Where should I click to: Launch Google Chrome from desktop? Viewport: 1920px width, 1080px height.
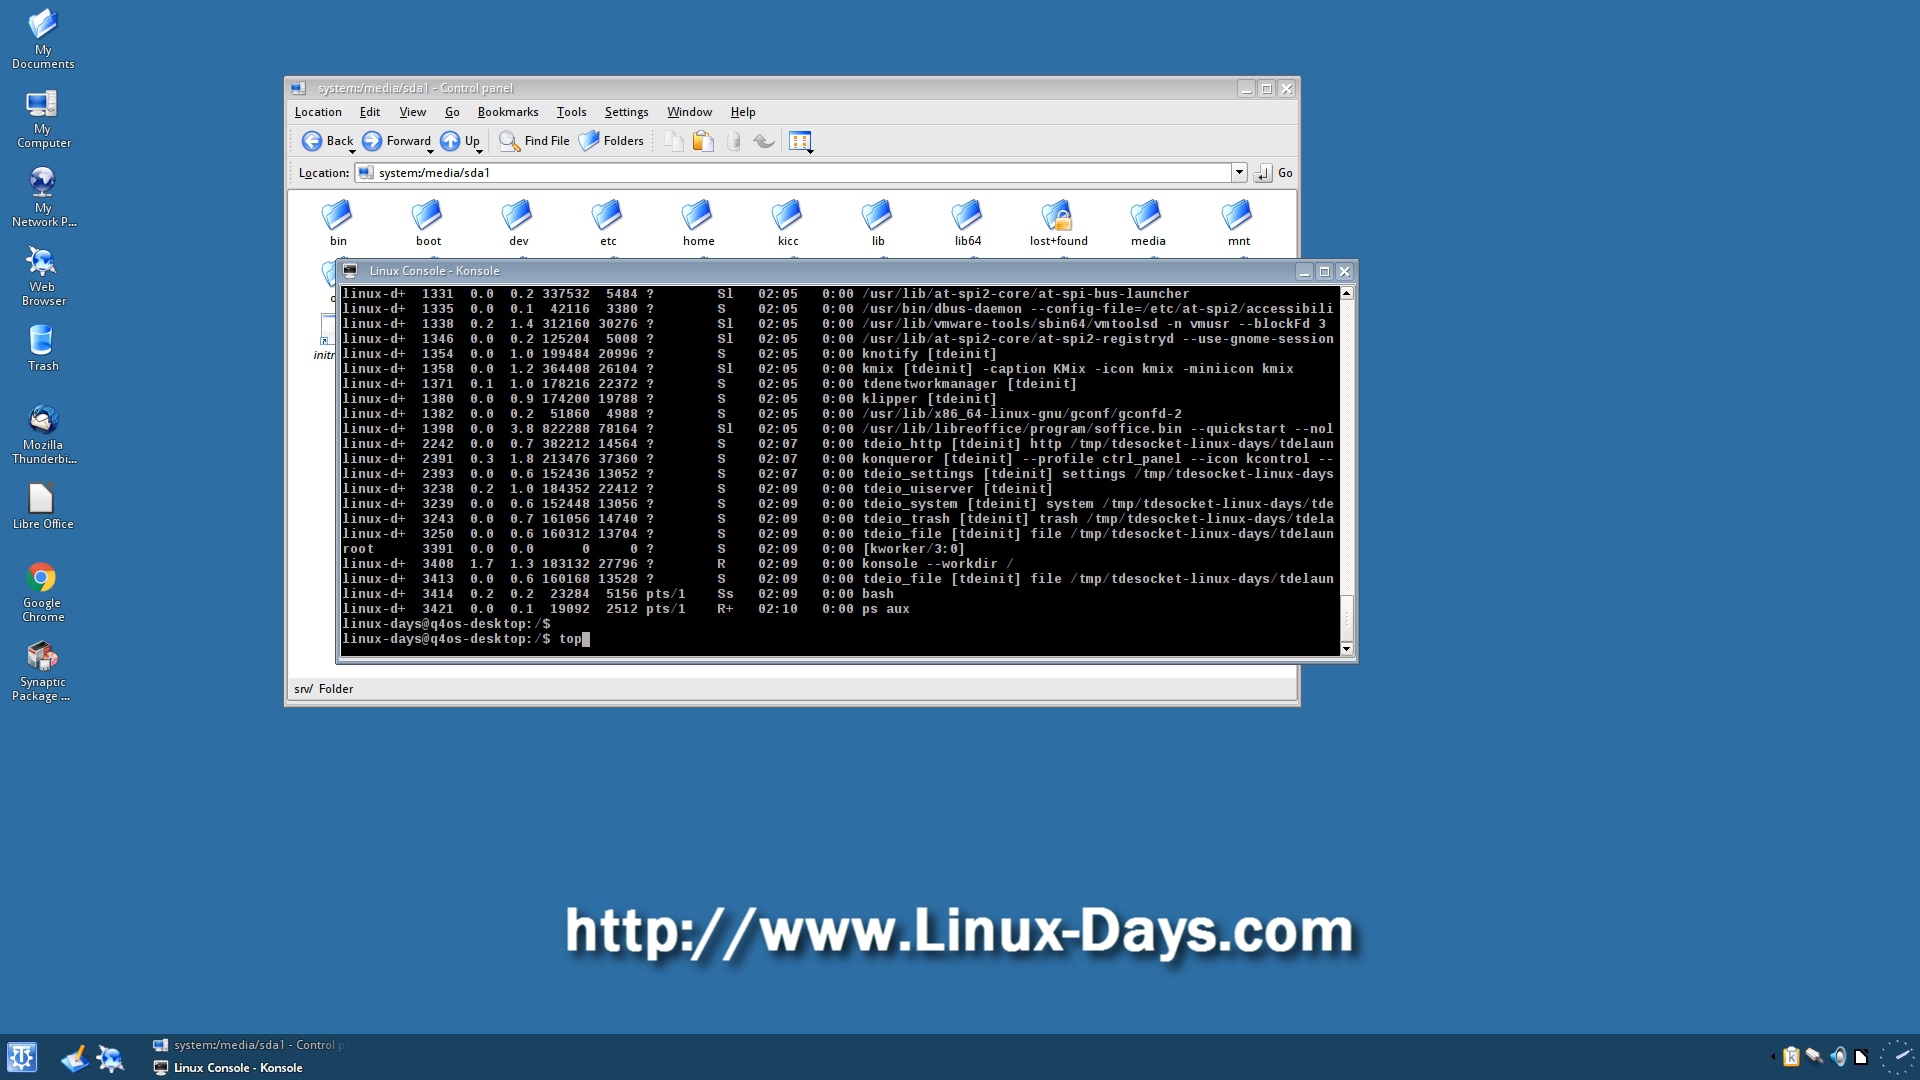point(42,593)
